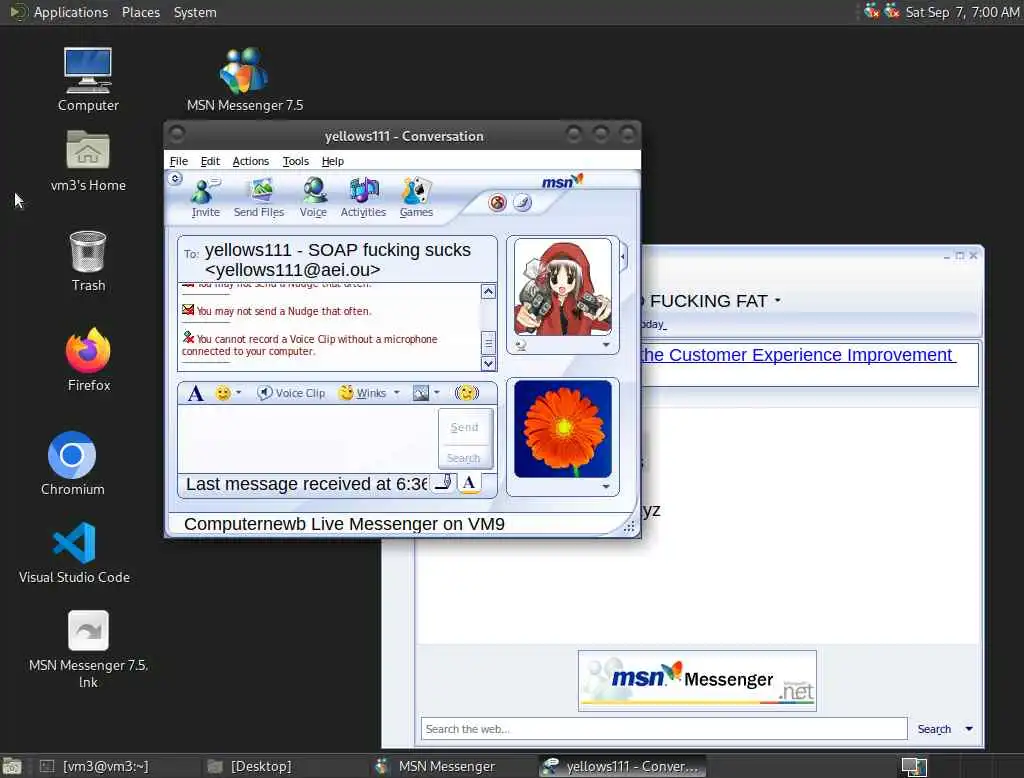The image size is (1024, 778).
Task: Open the Help menu
Action: point(332,161)
